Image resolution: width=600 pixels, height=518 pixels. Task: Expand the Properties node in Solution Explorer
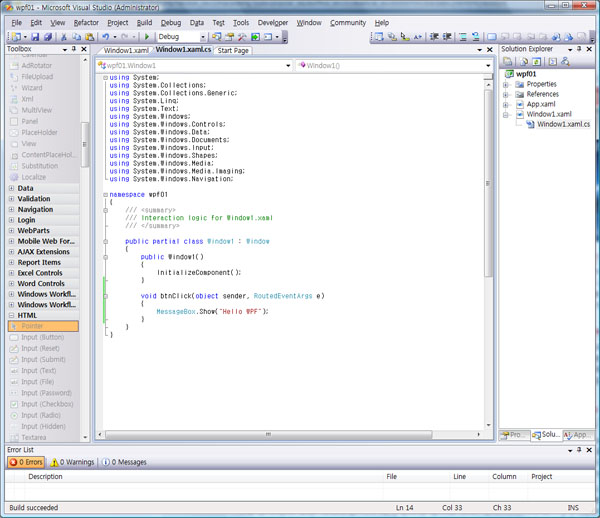(506, 85)
